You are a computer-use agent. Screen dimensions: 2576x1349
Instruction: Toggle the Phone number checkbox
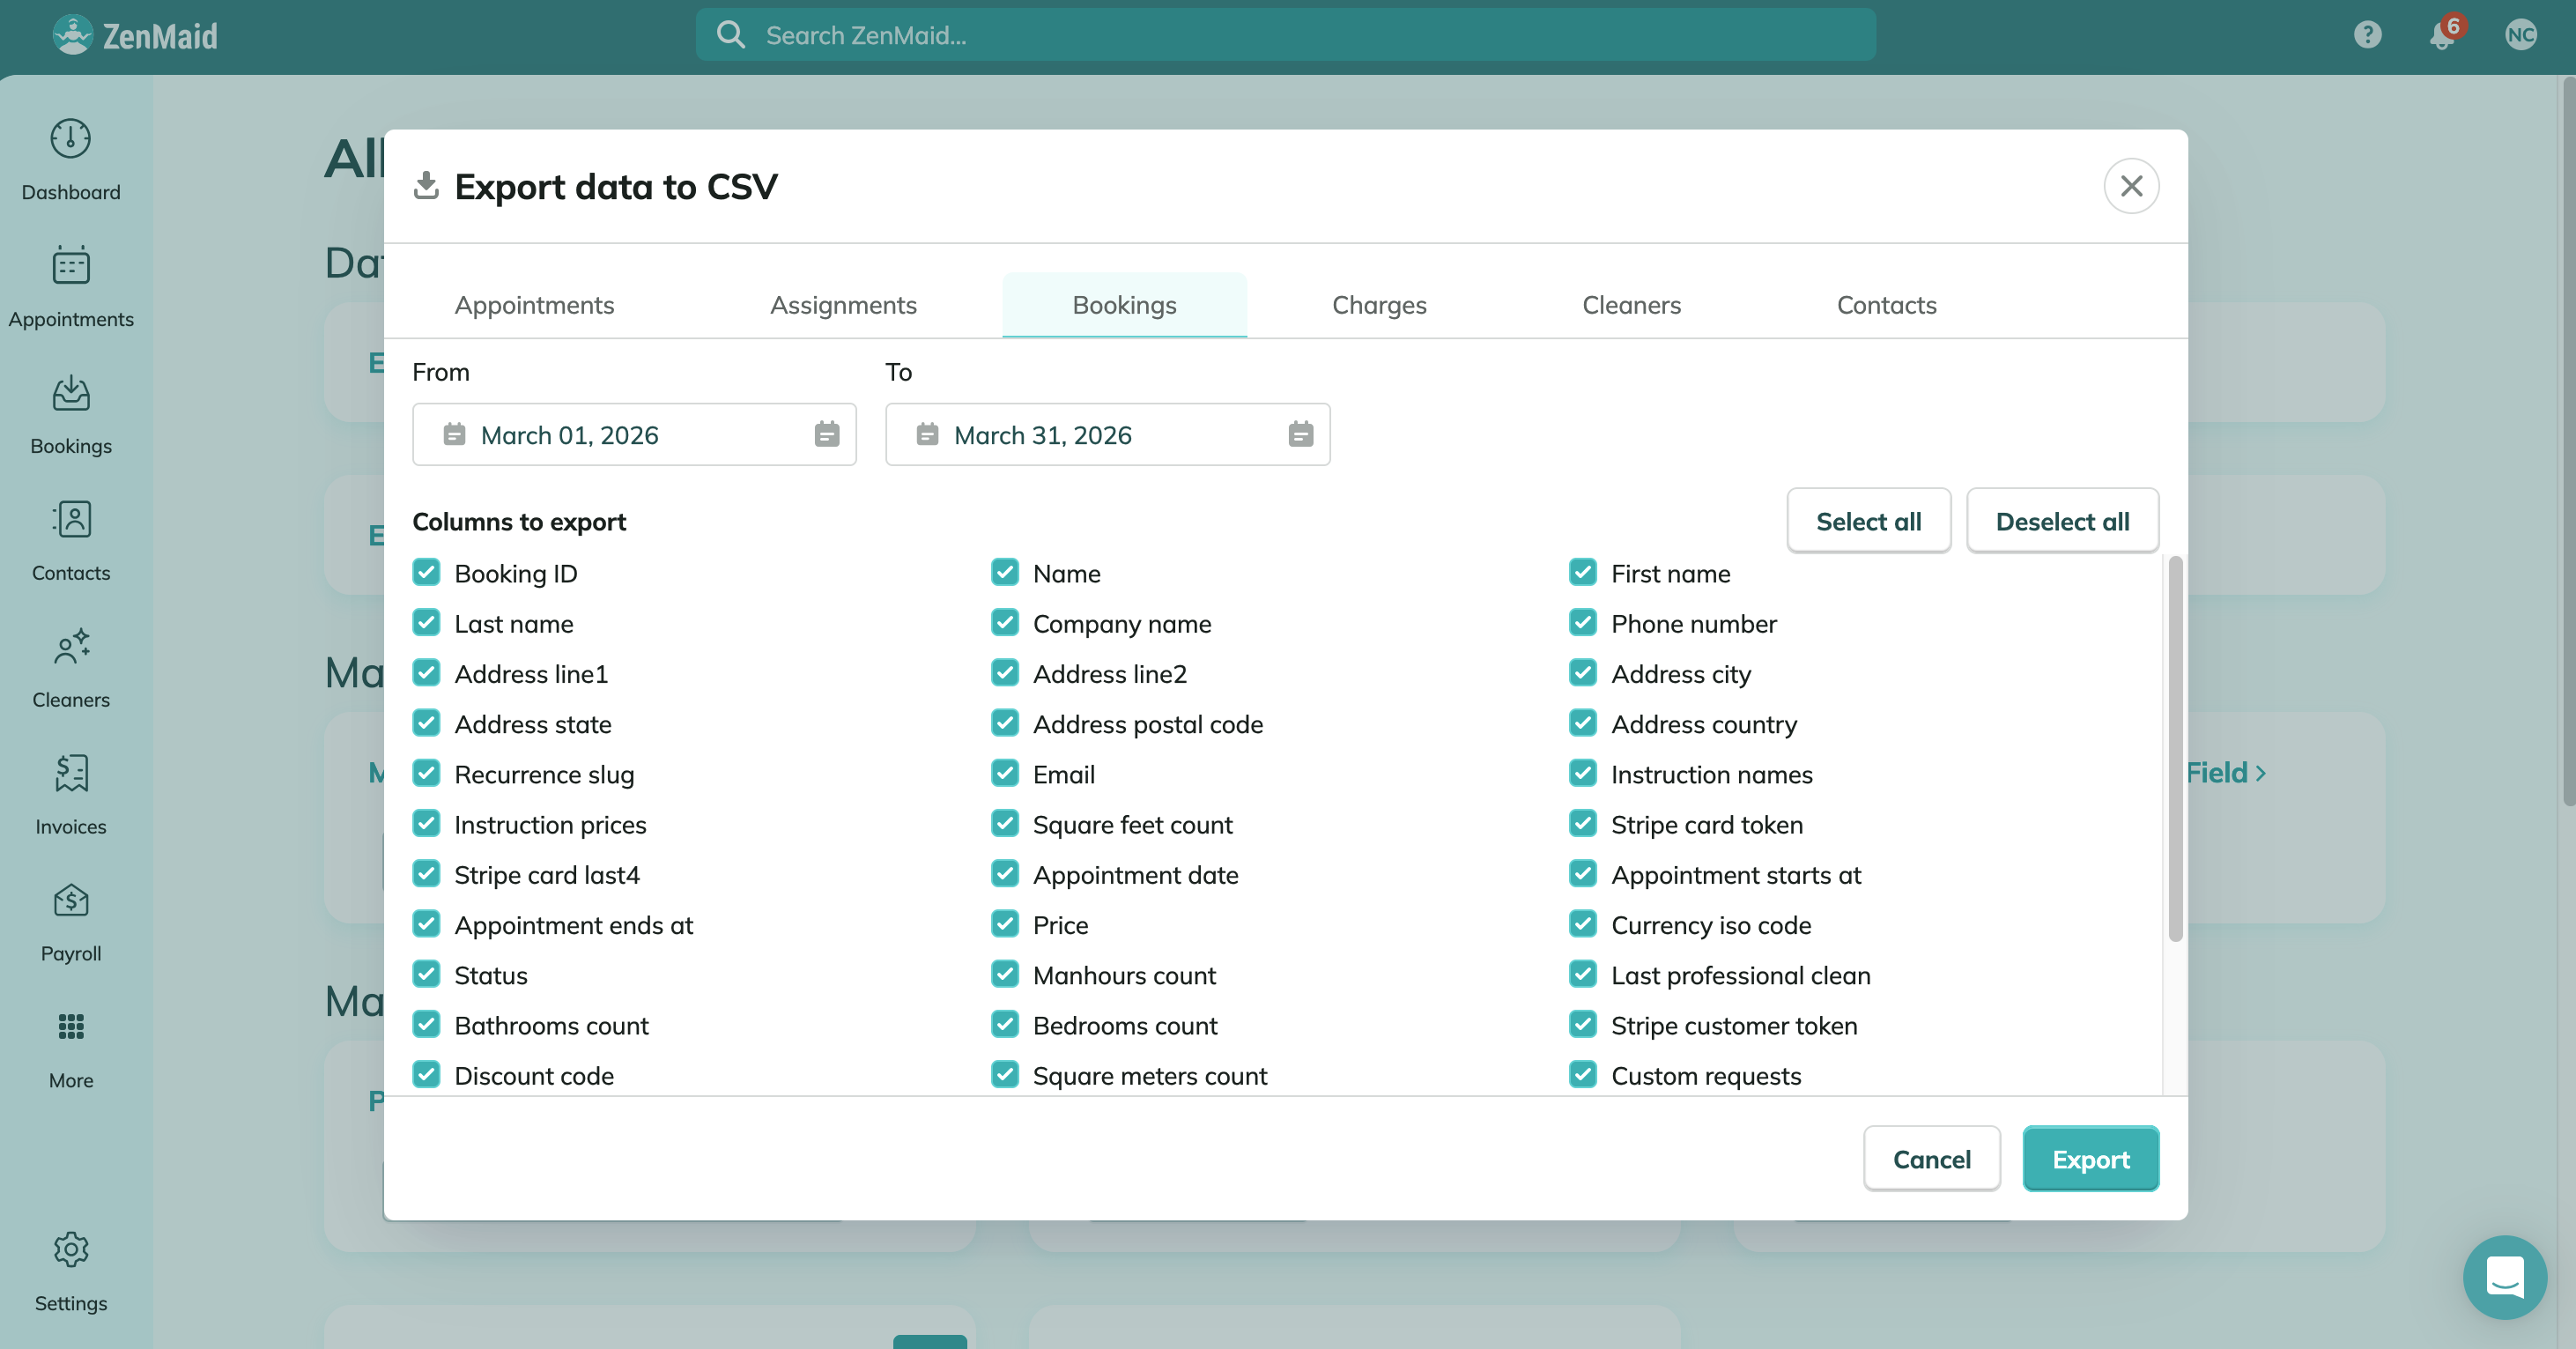tap(1582, 623)
